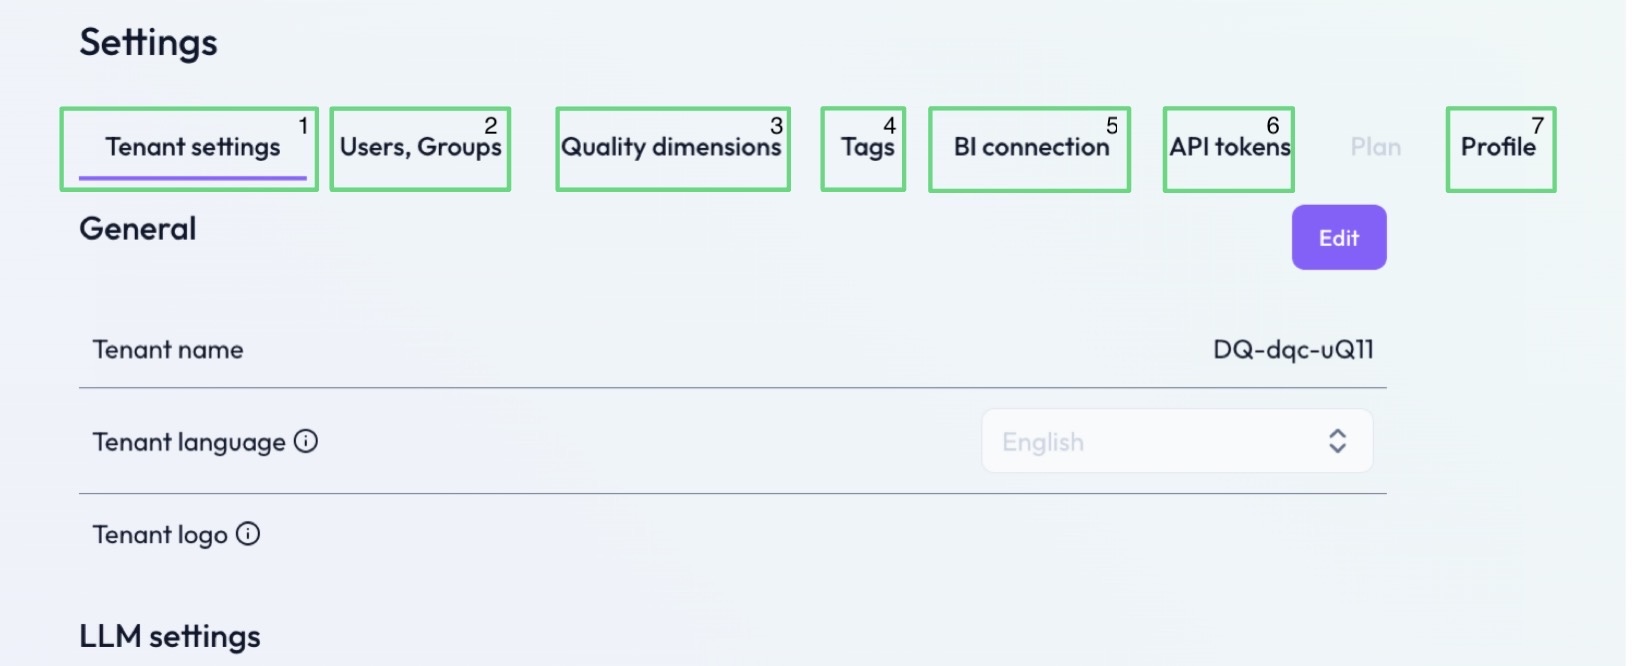Click the Tenant logo info icon
Screen dimensions: 1640x666
(x=248, y=534)
